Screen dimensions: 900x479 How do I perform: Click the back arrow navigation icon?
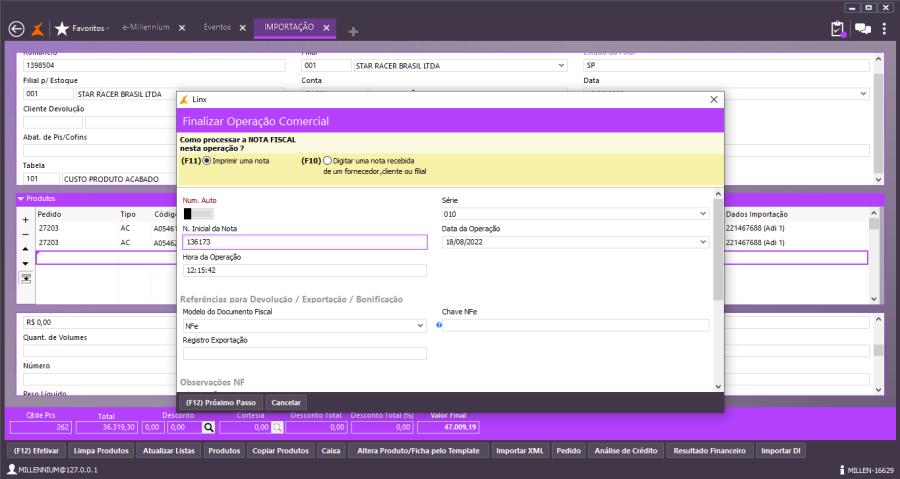(16, 29)
